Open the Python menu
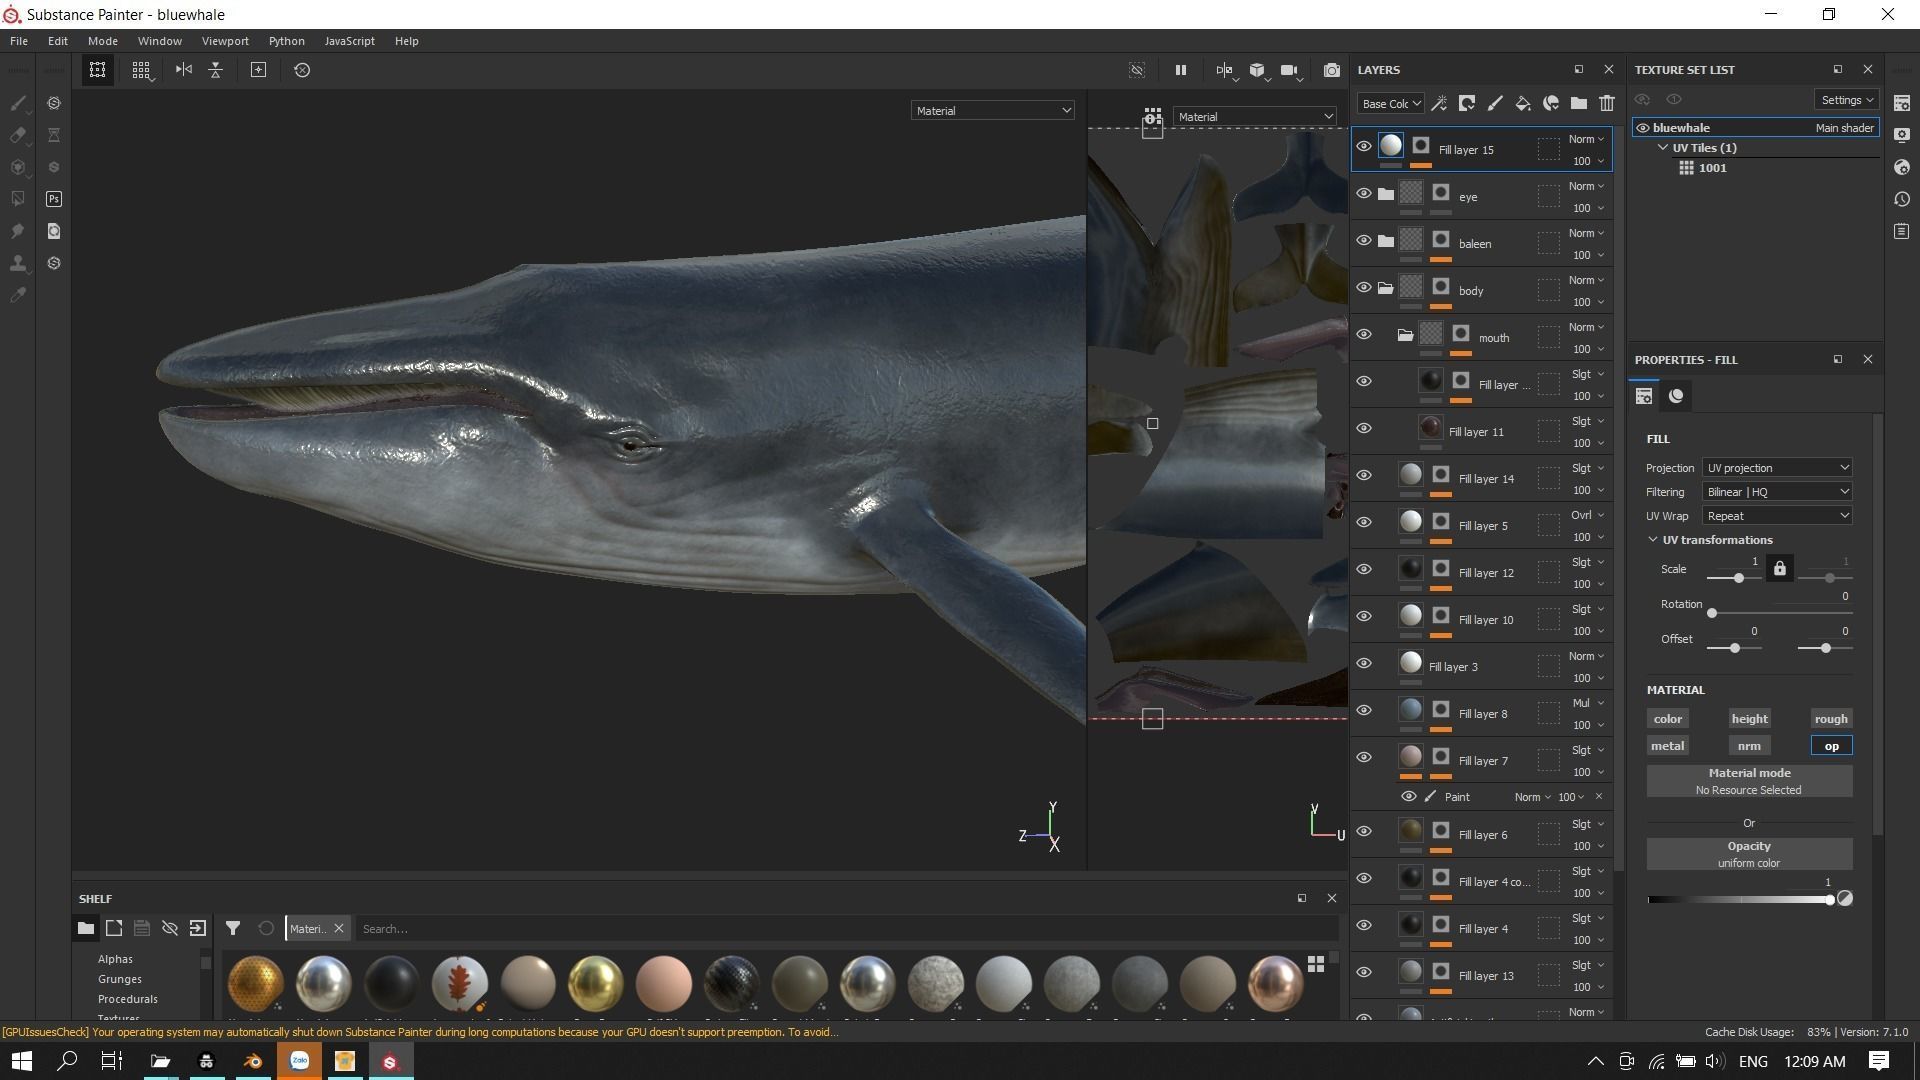 click(287, 41)
